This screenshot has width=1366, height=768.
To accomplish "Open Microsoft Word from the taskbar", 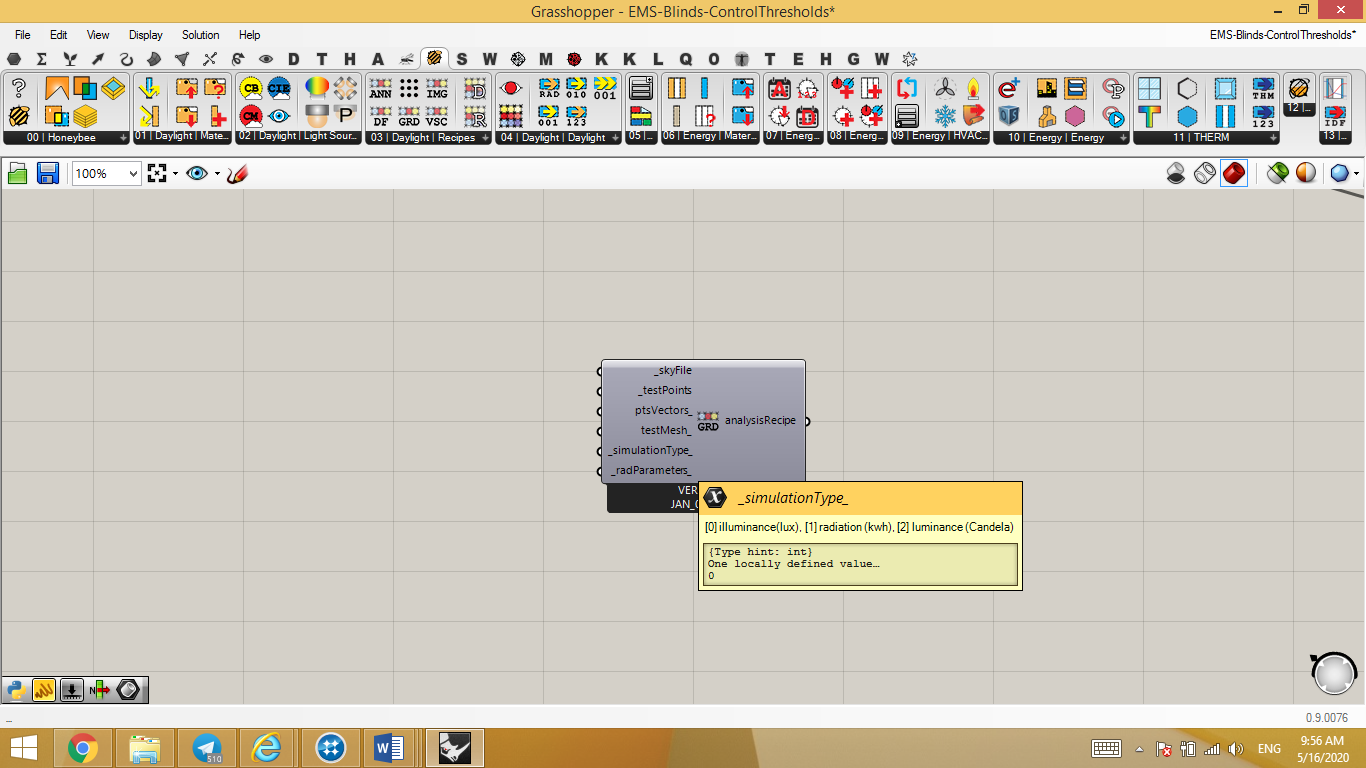I will [x=387, y=748].
